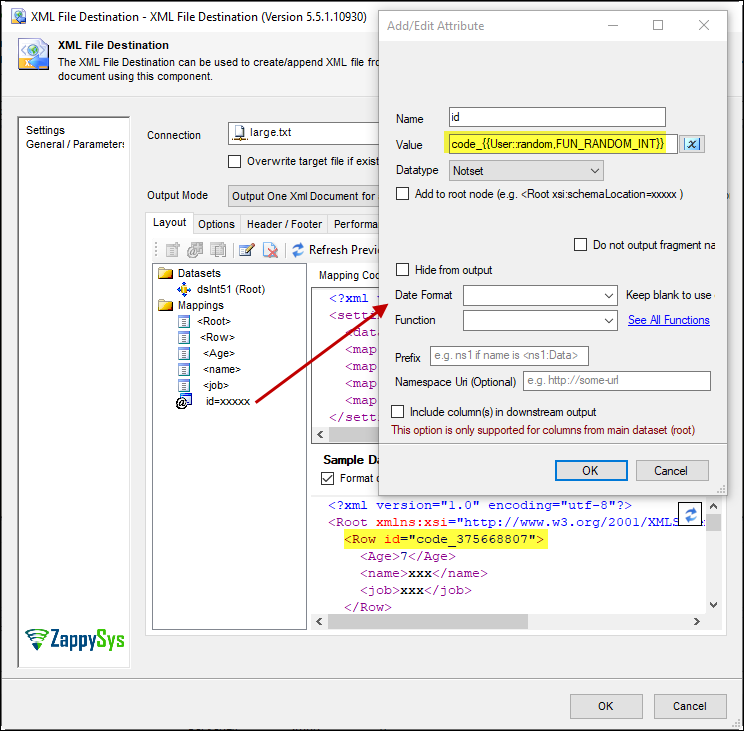744x731 pixels.
Task: Click the sample XML horizontal scrollbar thumb
Action: [x=428, y=621]
